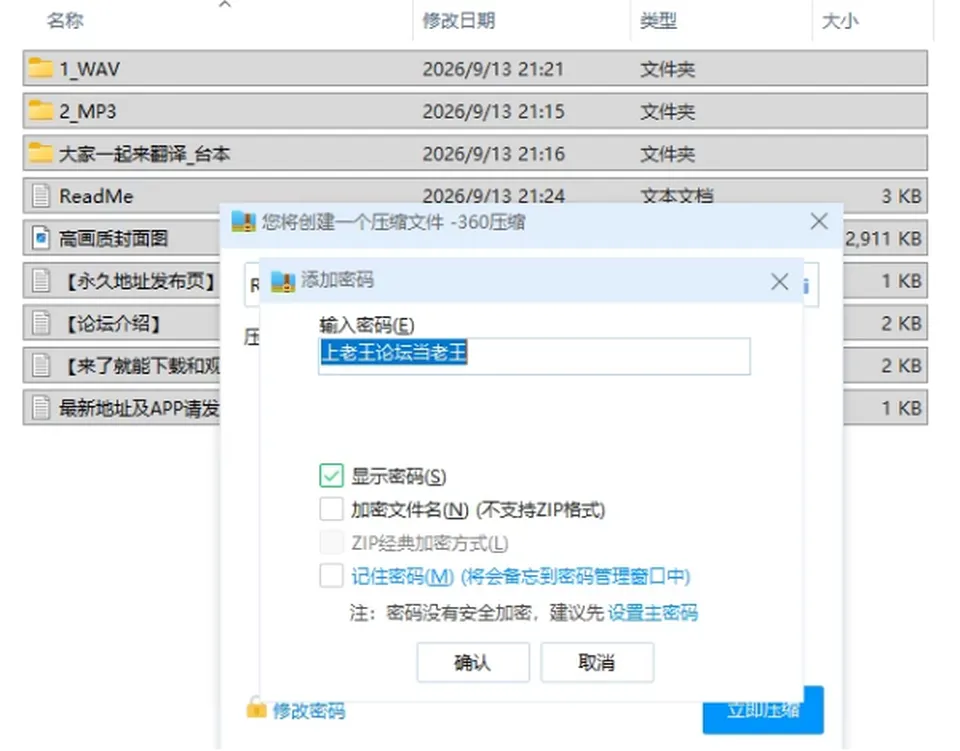Close the 您将创建一个压缩文件 window
The height and width of the screenshot is (751, 960).
[x=819, y=222]
